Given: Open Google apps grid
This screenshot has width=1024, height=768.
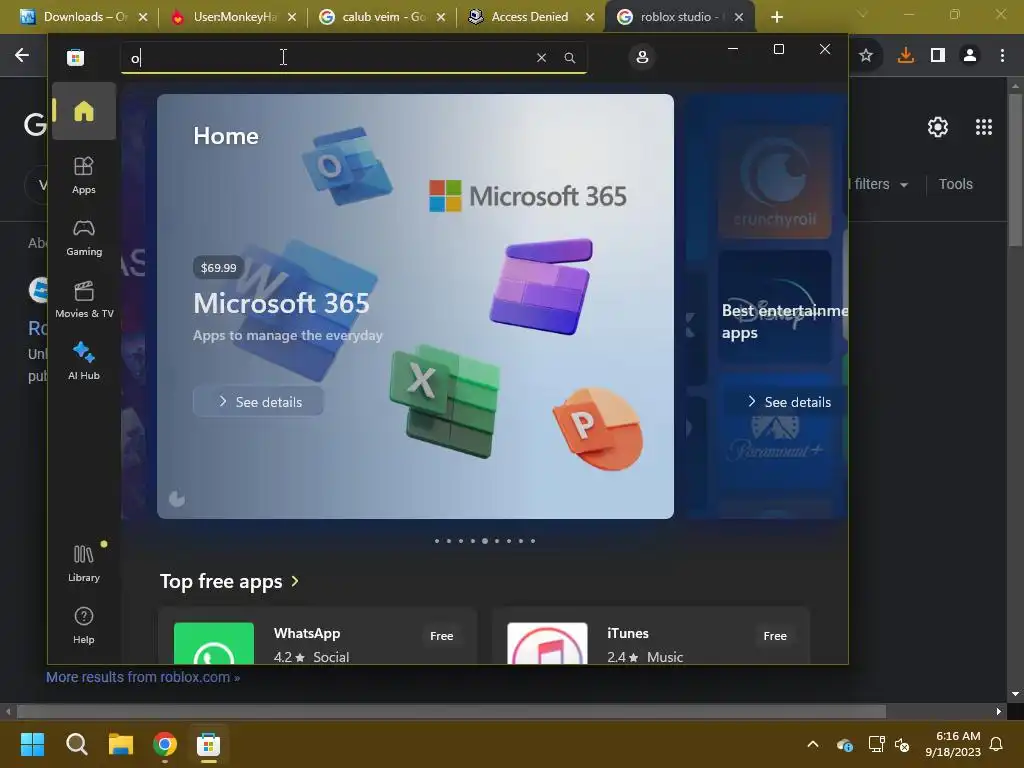Looking at the screenshot, I should 984,127.
